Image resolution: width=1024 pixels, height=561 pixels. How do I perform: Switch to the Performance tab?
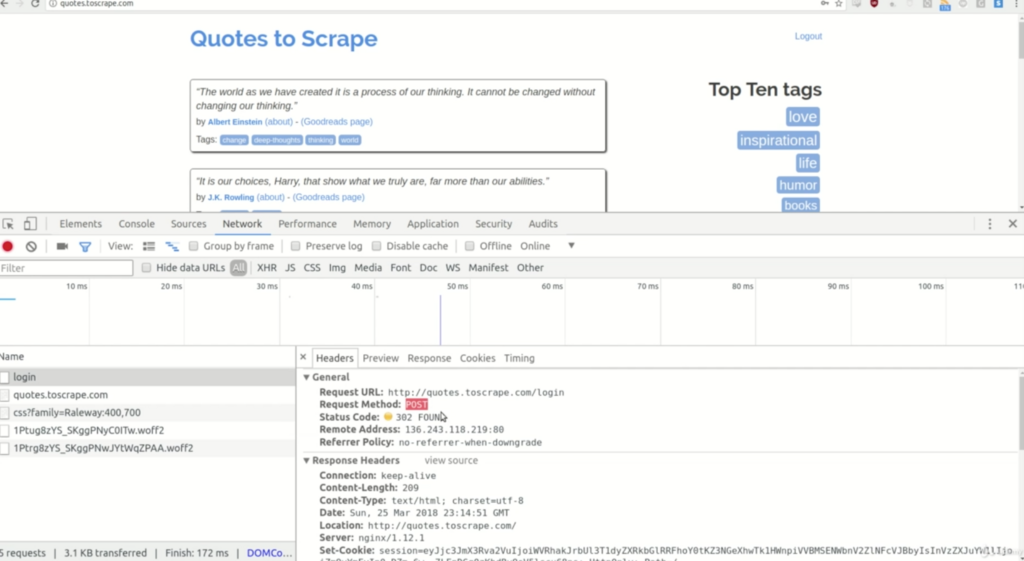(307, 224)
